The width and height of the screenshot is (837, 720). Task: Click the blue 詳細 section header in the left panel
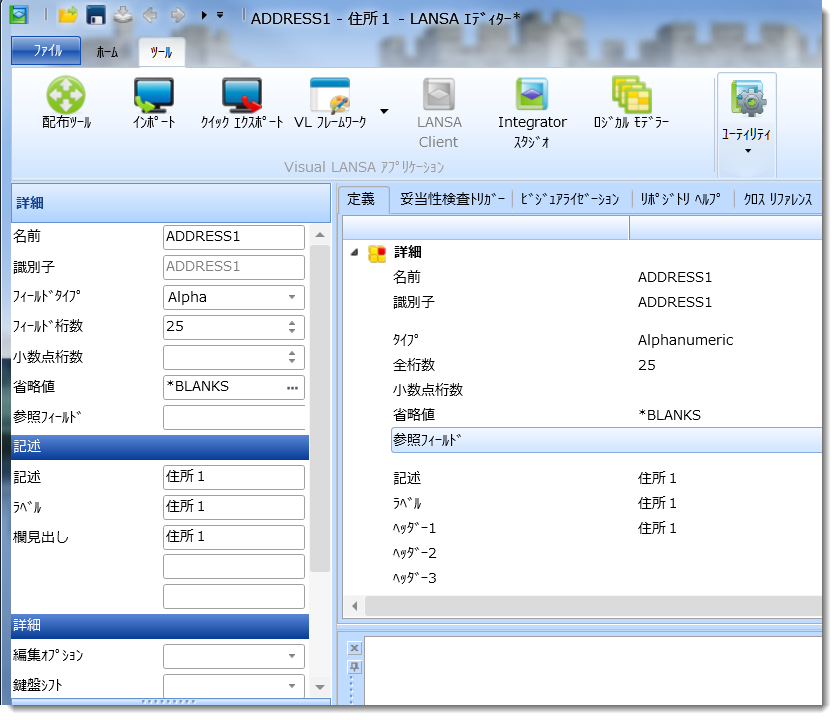[160, 626]
